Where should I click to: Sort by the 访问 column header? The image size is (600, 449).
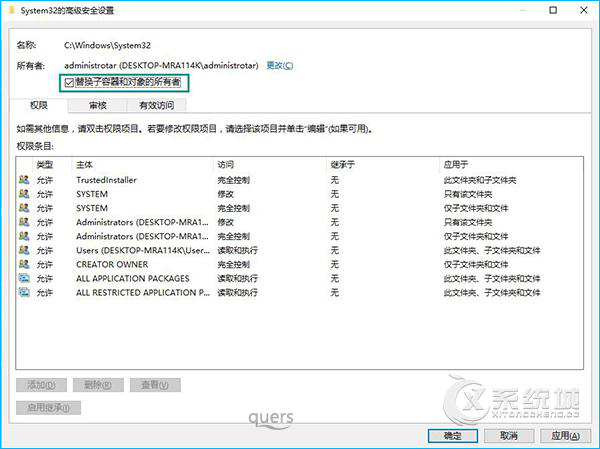click(225, 165)
